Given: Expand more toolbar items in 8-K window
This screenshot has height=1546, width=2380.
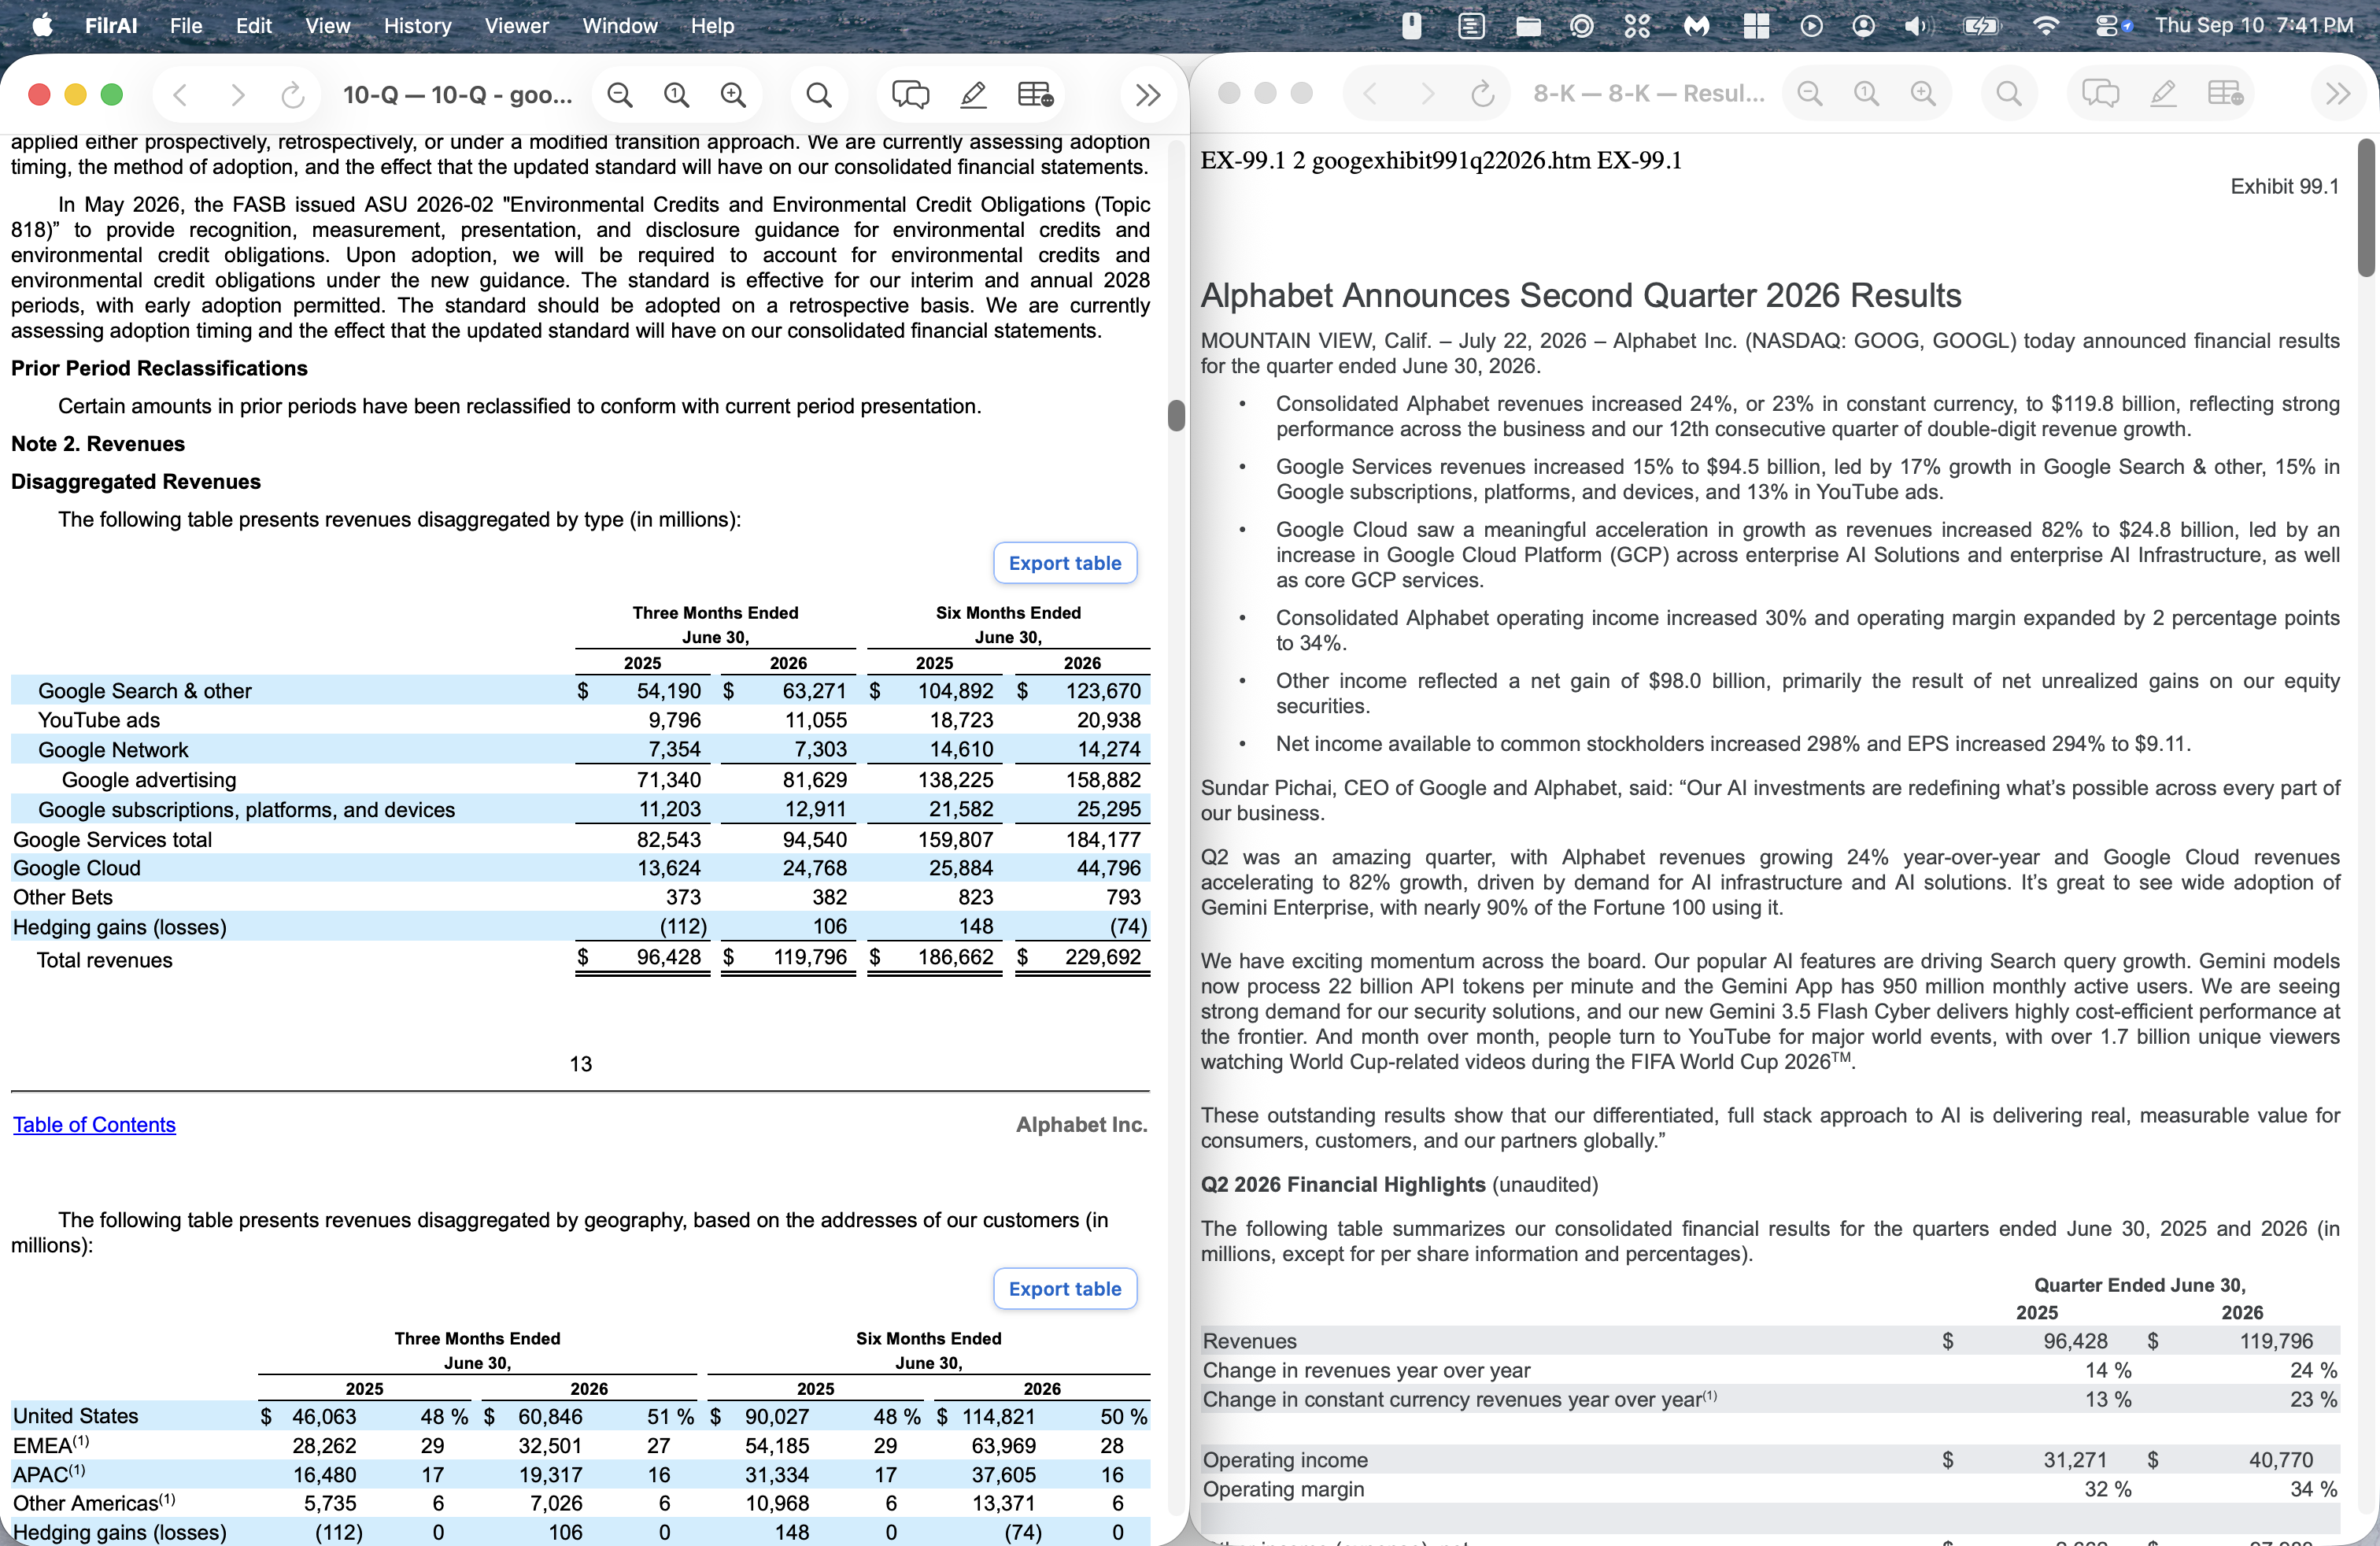Looking at the screenshot, I should [2338, 94].
